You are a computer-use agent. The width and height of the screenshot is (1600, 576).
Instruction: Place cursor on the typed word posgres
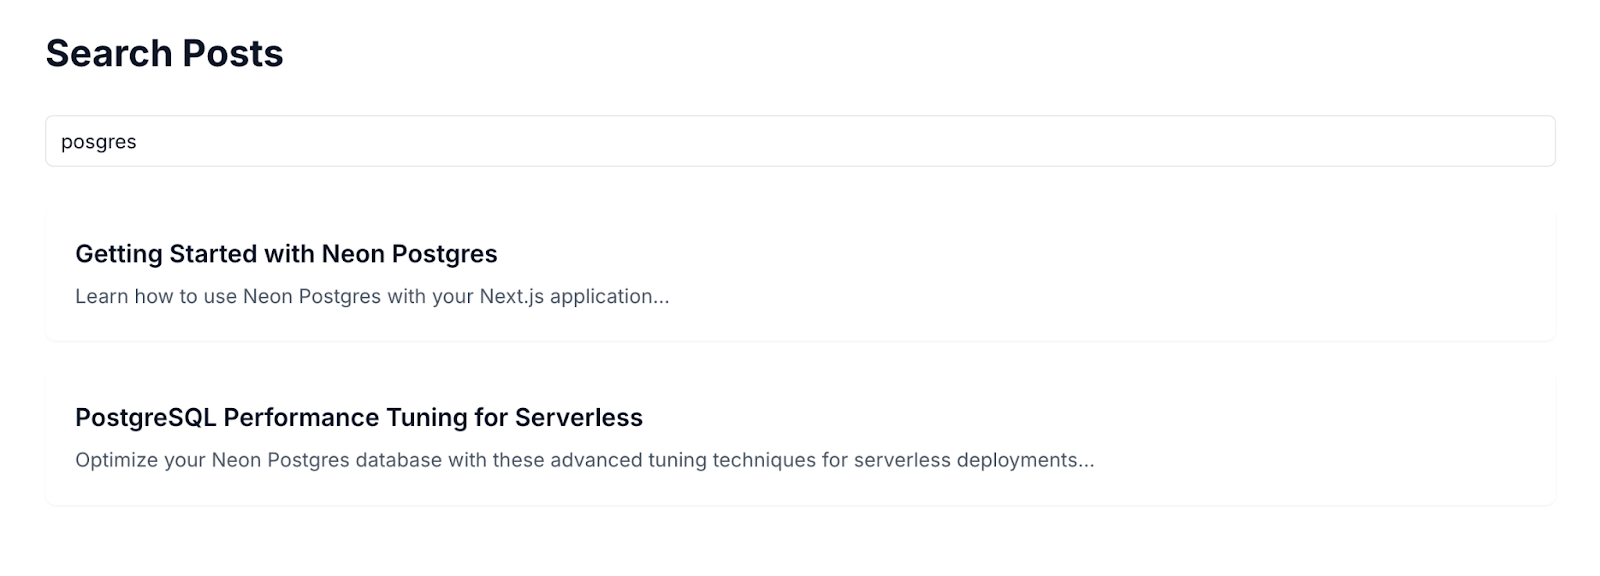tap(99, 142)
